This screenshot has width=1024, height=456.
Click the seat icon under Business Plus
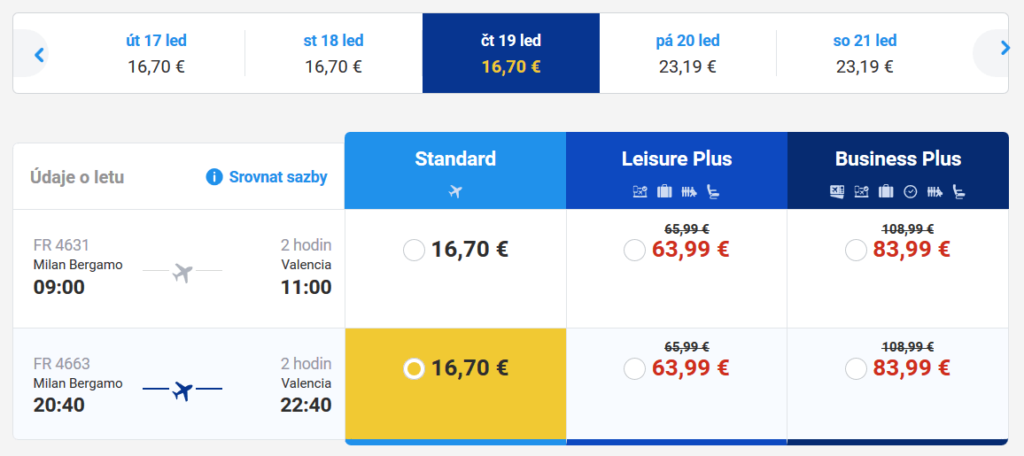pos(959,191)
